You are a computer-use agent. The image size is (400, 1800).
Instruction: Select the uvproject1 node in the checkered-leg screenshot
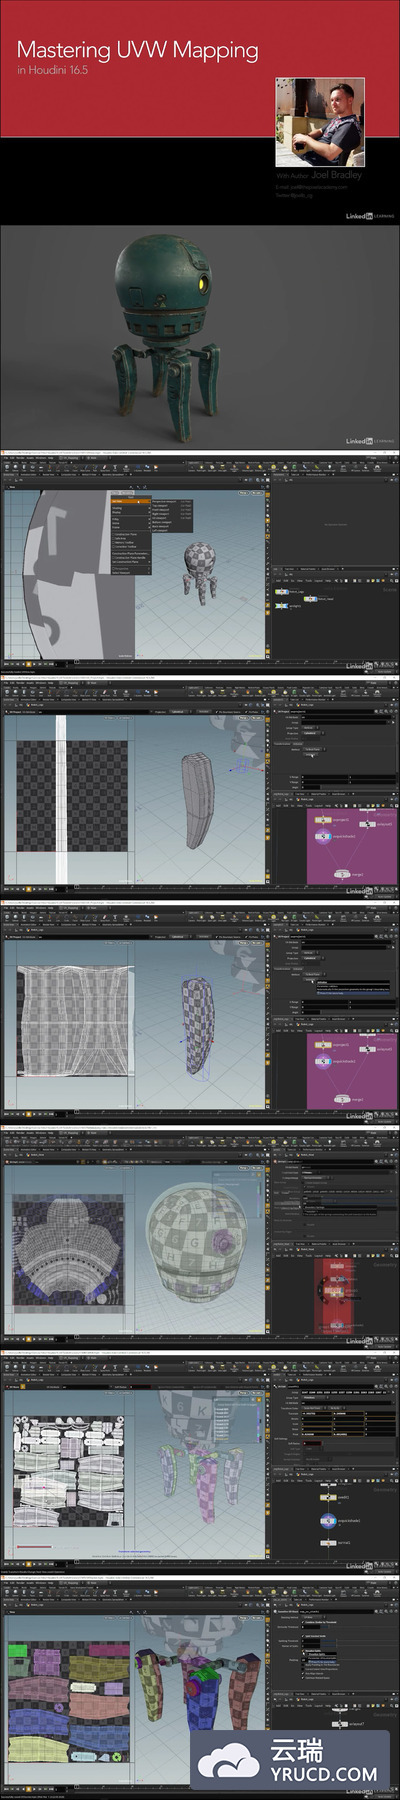pyautogui.click(x=323, y=1045)
